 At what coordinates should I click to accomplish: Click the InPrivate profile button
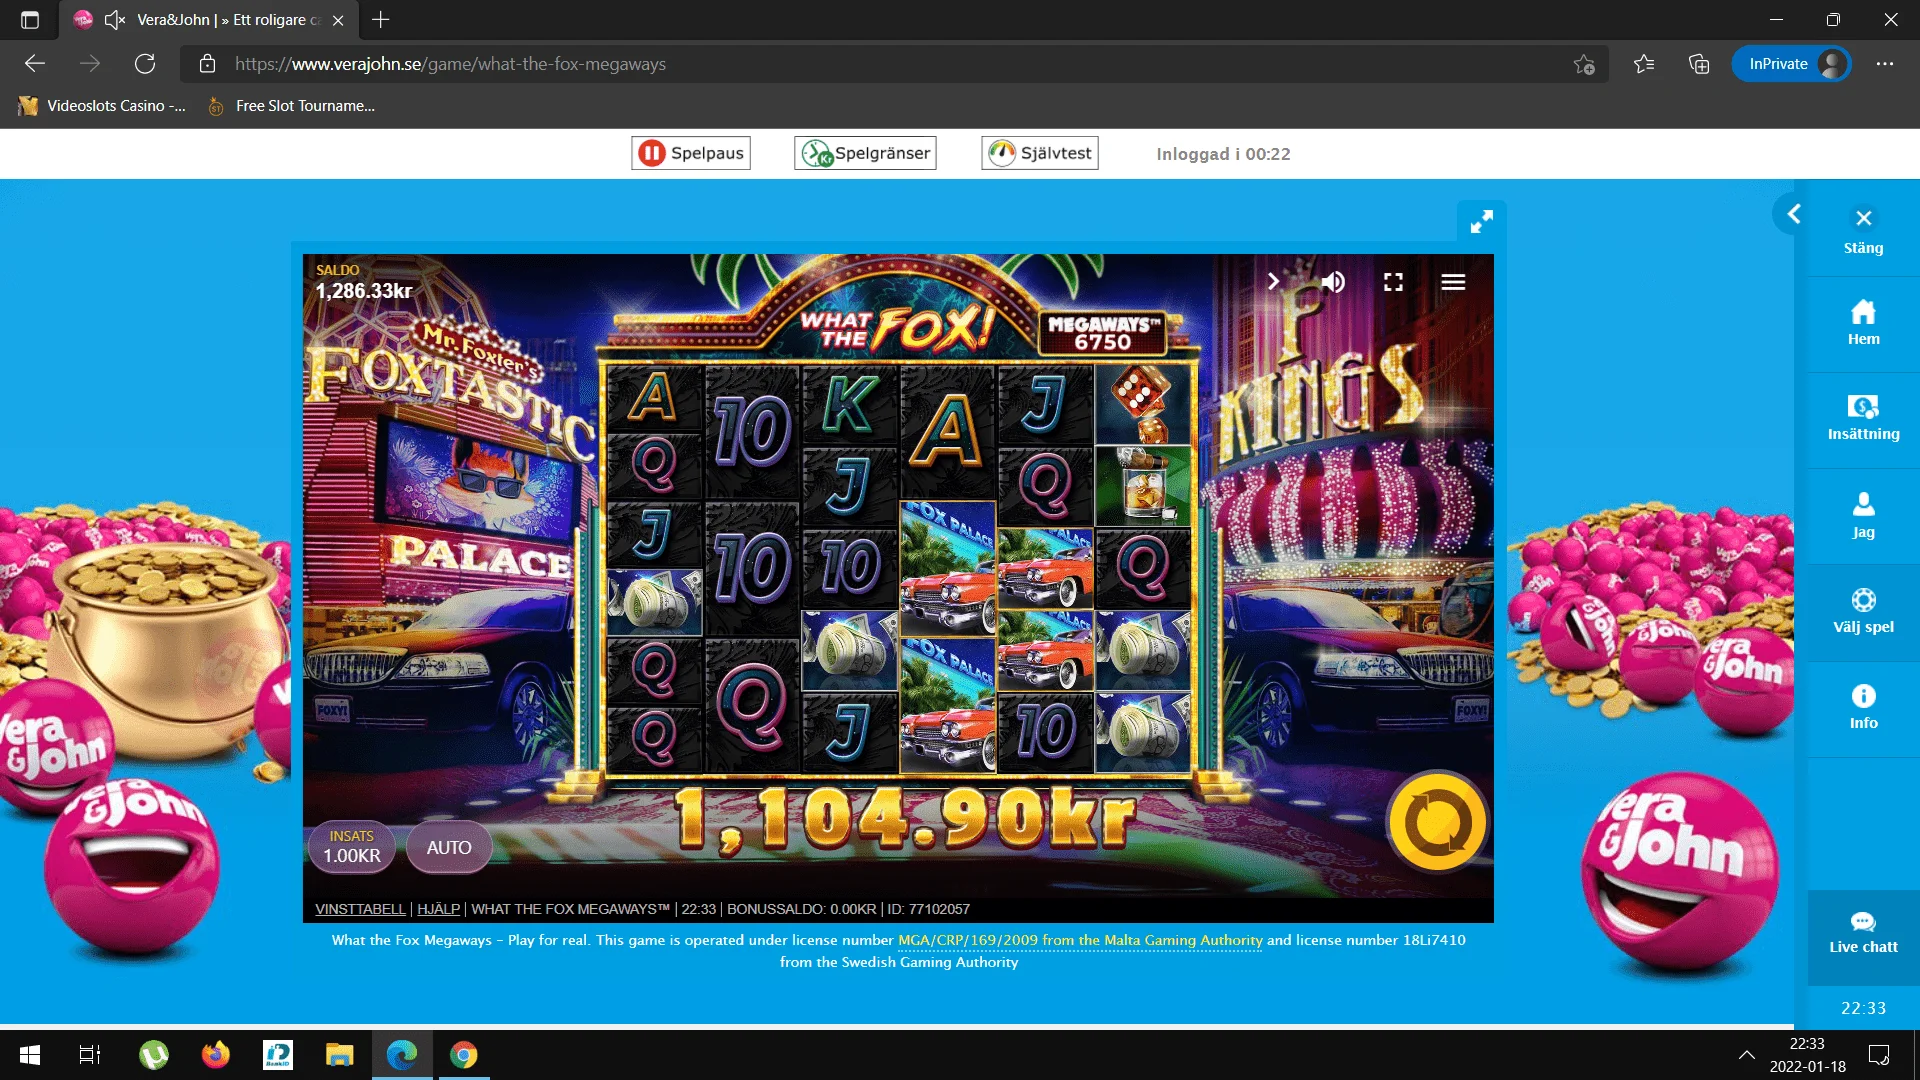pos(1791,64)
